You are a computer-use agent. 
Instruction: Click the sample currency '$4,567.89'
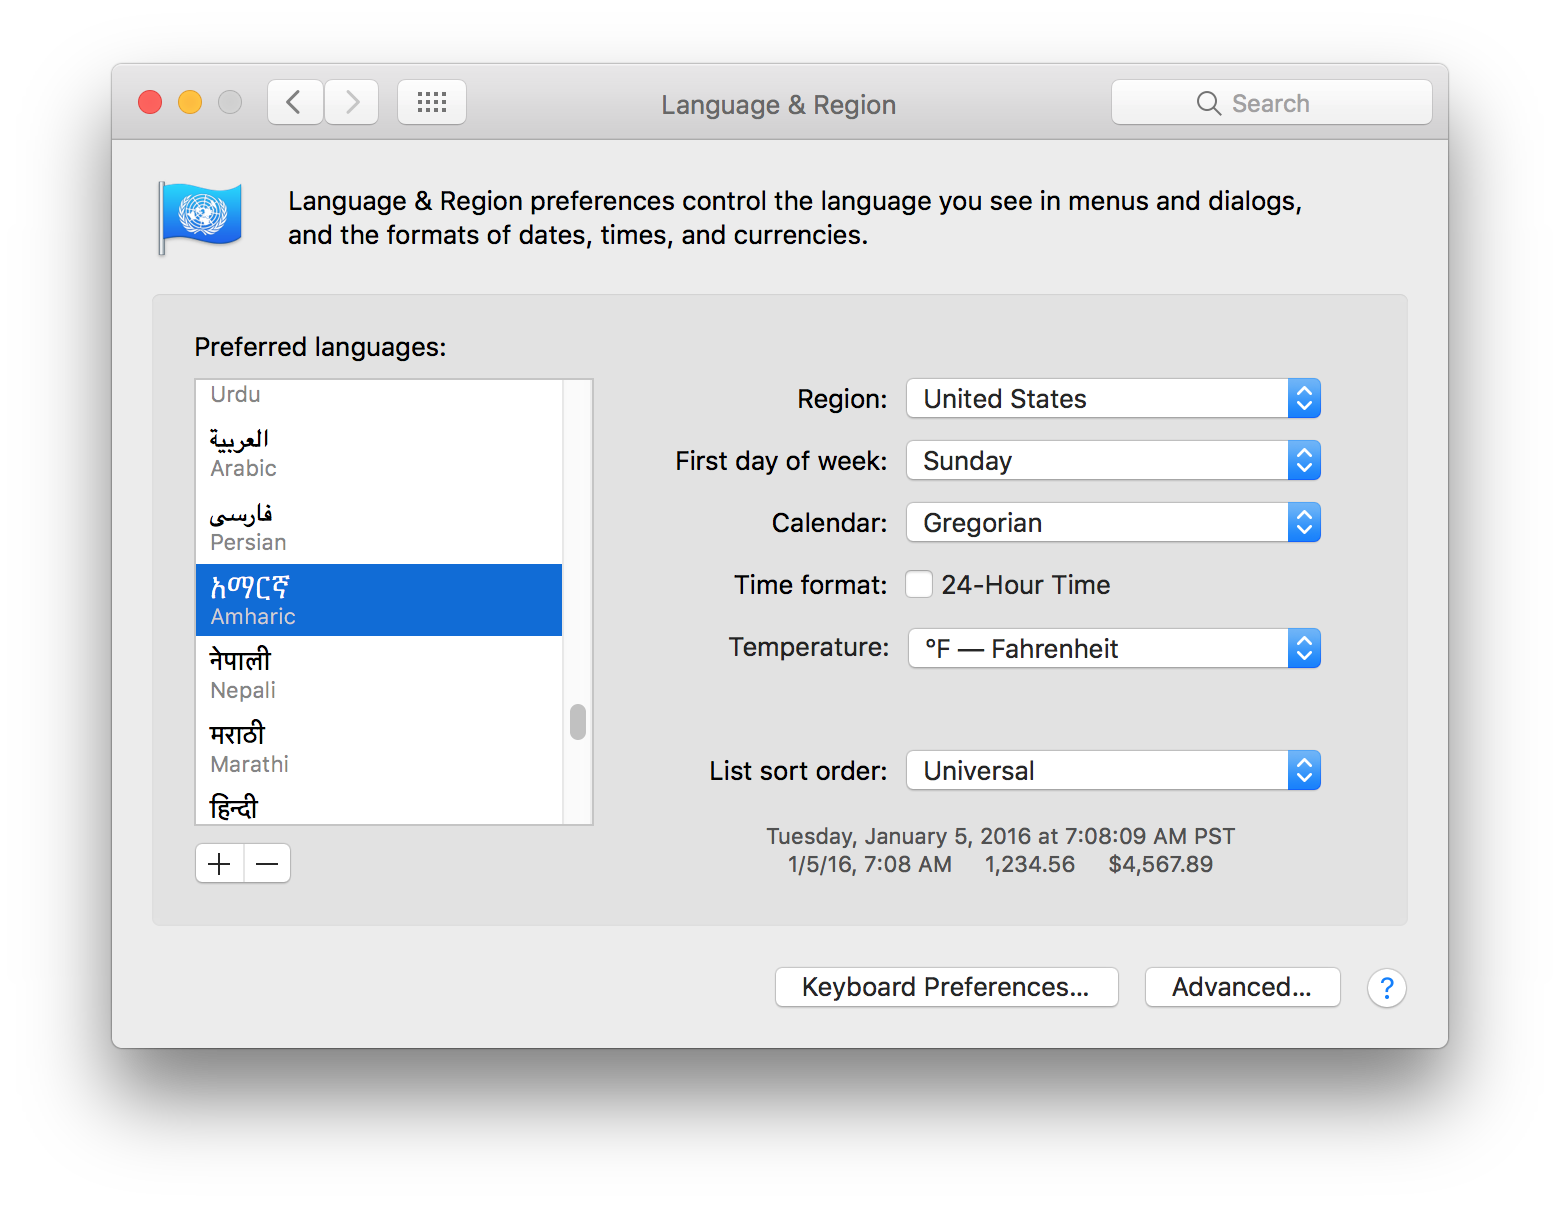pyautogui.click(x=1160, y=864)
